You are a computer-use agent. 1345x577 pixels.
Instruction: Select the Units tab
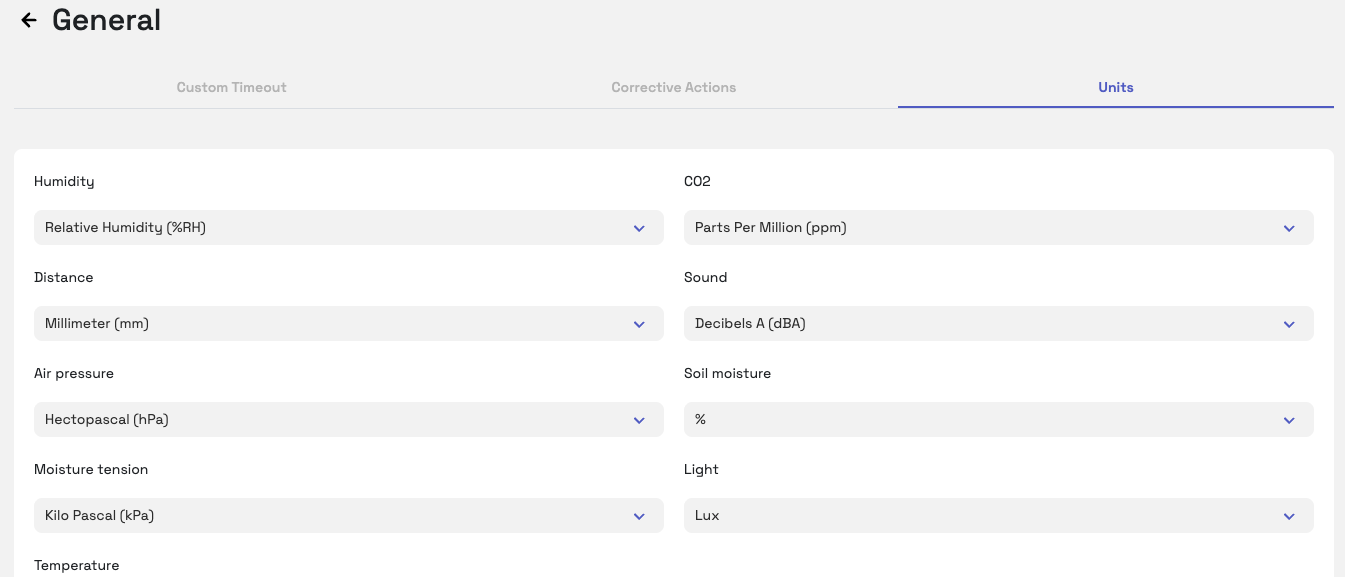pyautogui.click(x=1115, y=87)
